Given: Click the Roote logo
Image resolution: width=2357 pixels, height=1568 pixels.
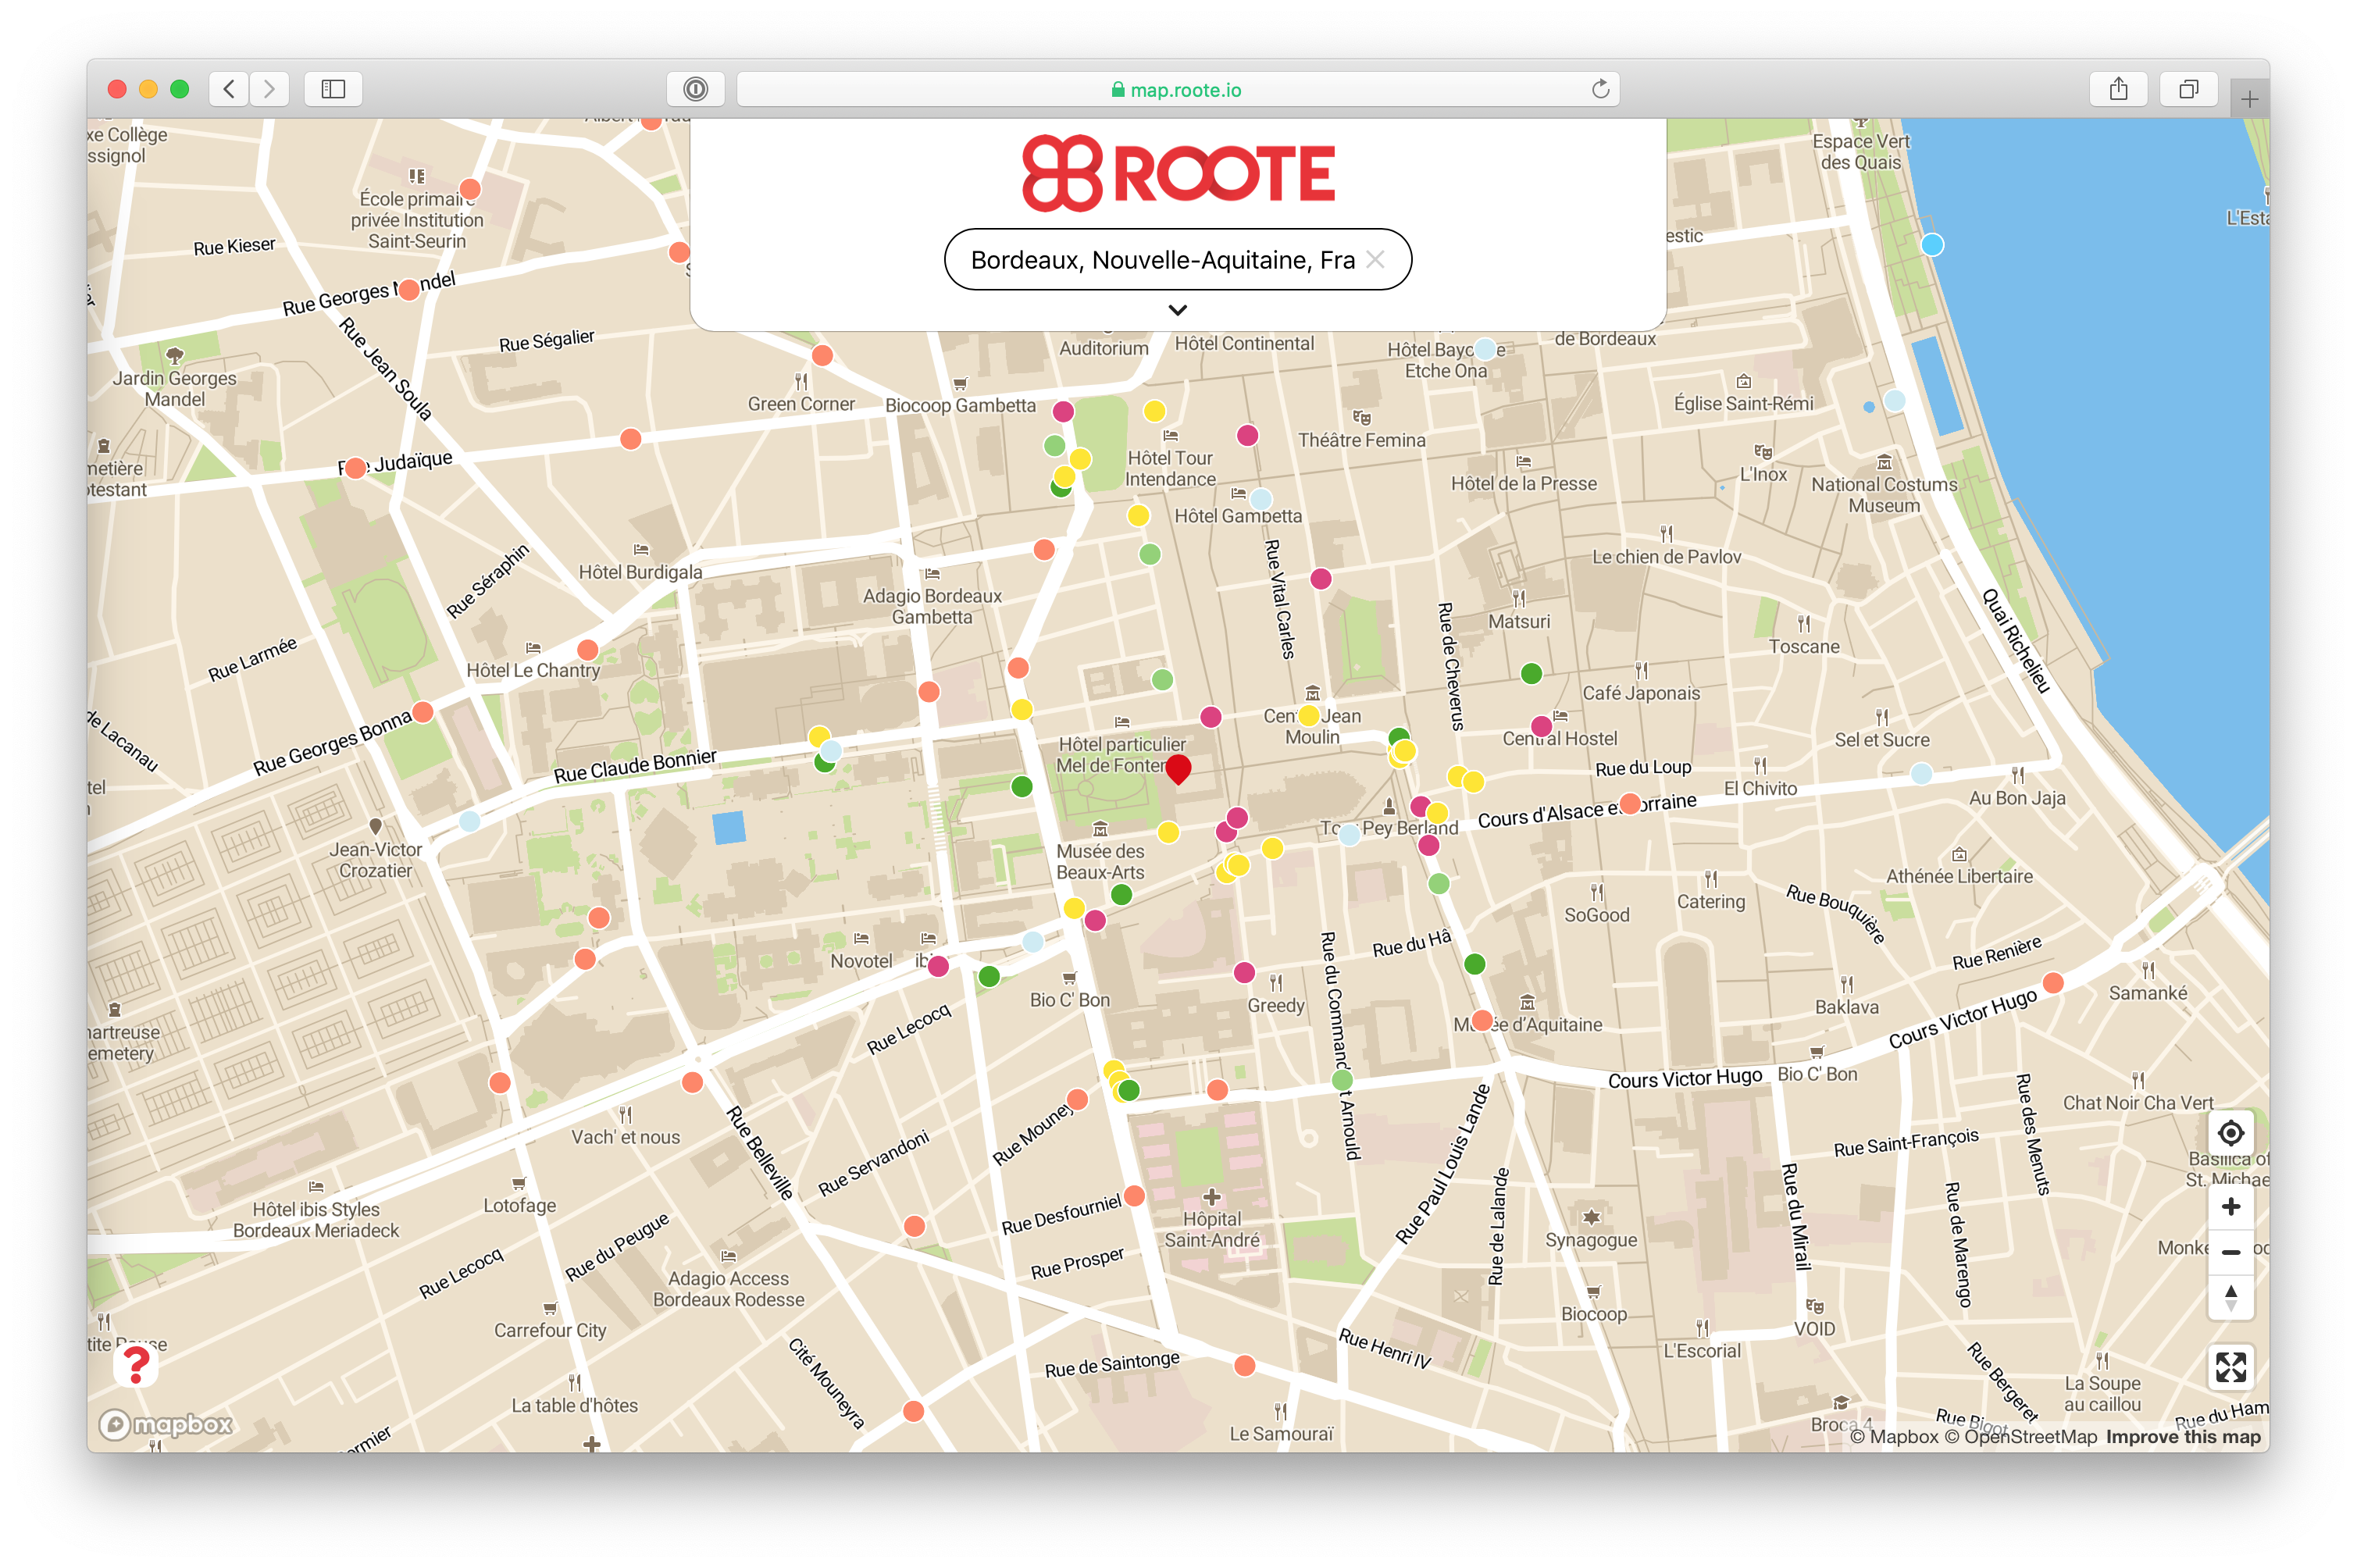Looking at the screenshot, I should 1178,173.
